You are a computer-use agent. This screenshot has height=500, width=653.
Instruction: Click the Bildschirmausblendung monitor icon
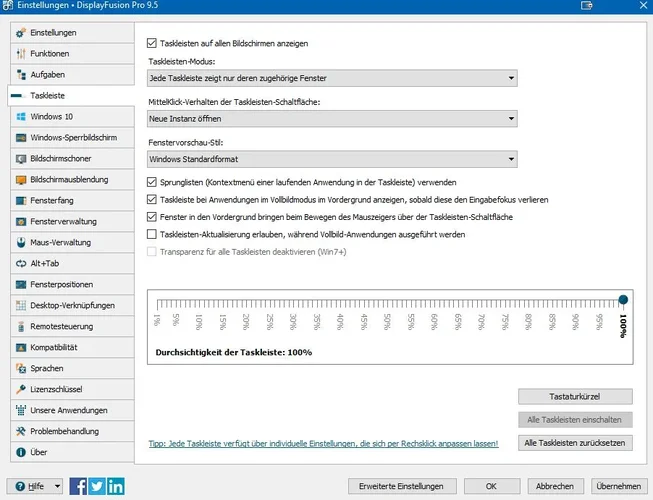(x=21, y=180)
